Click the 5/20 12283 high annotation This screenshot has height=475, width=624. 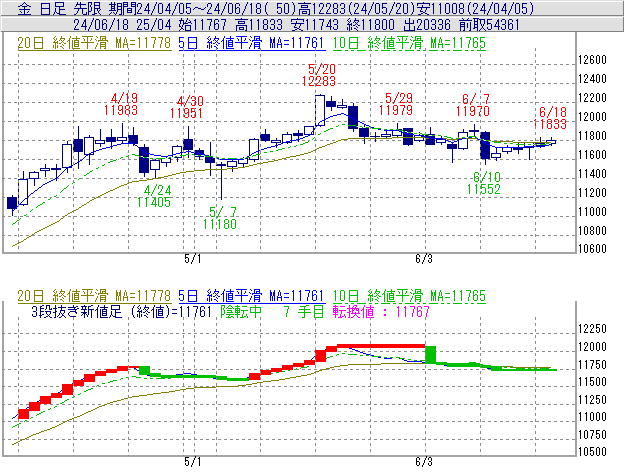(319, 75)
